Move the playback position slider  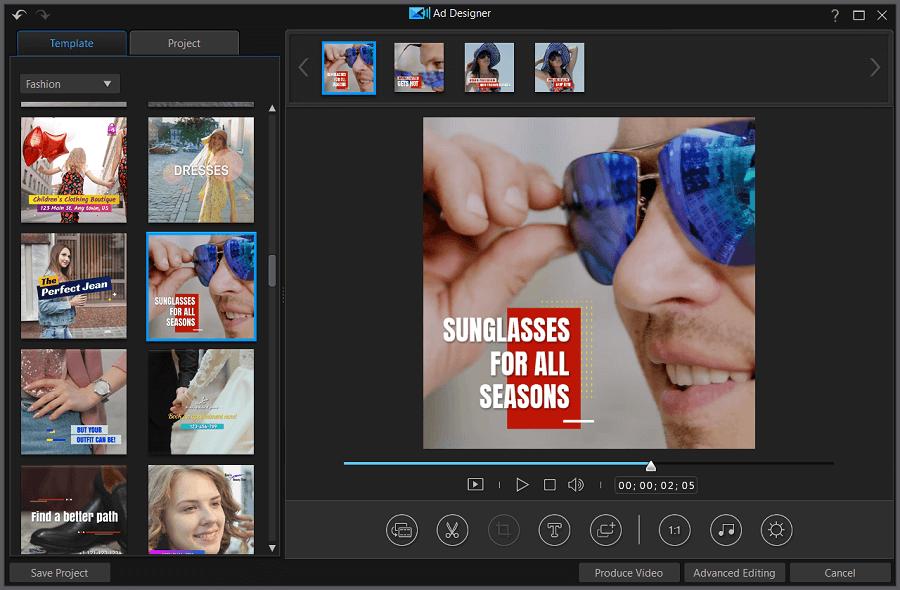tap(650, 464)
